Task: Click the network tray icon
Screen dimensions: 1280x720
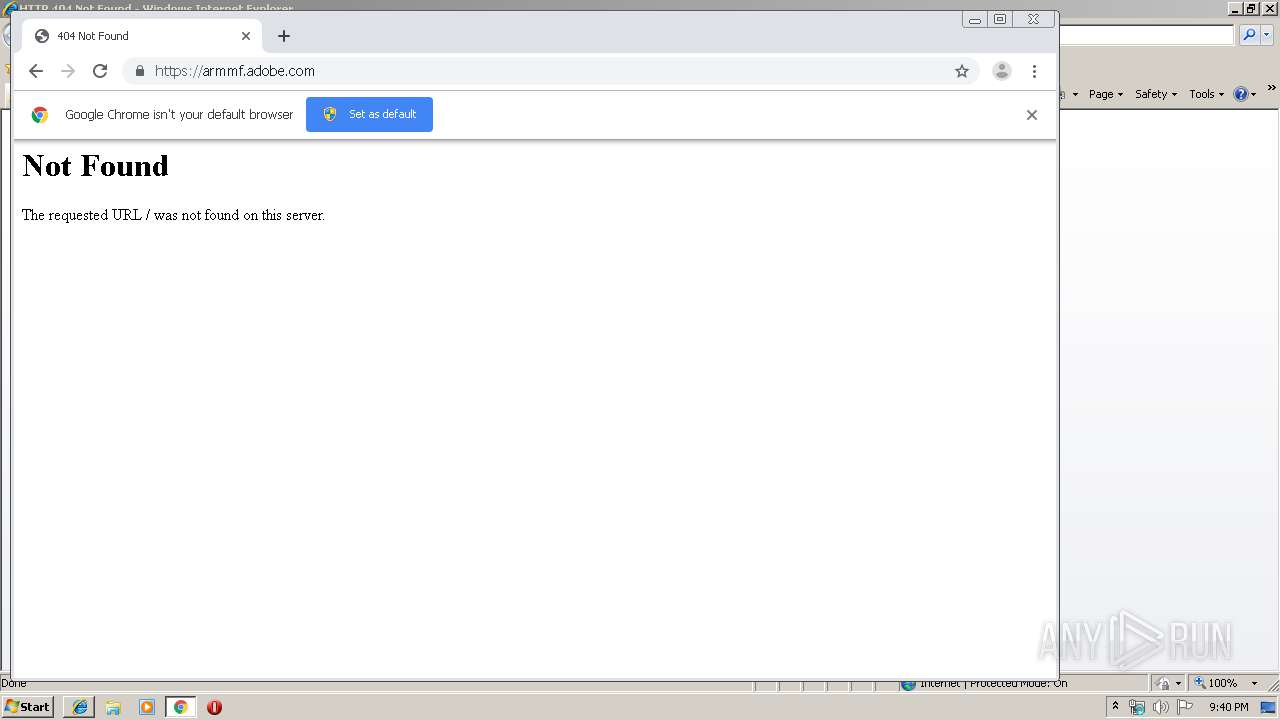Action: pos(1137,707)
